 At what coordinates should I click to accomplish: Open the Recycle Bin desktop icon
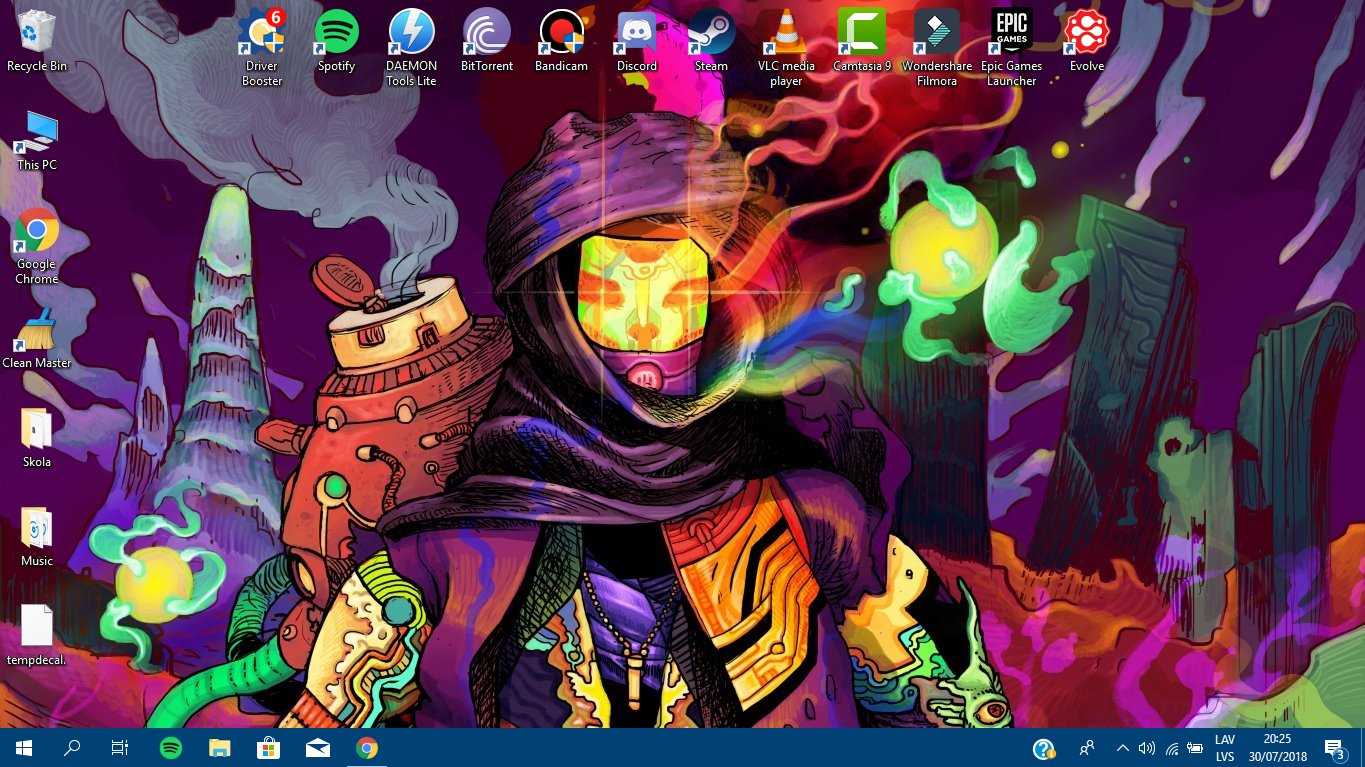(37, 41)
